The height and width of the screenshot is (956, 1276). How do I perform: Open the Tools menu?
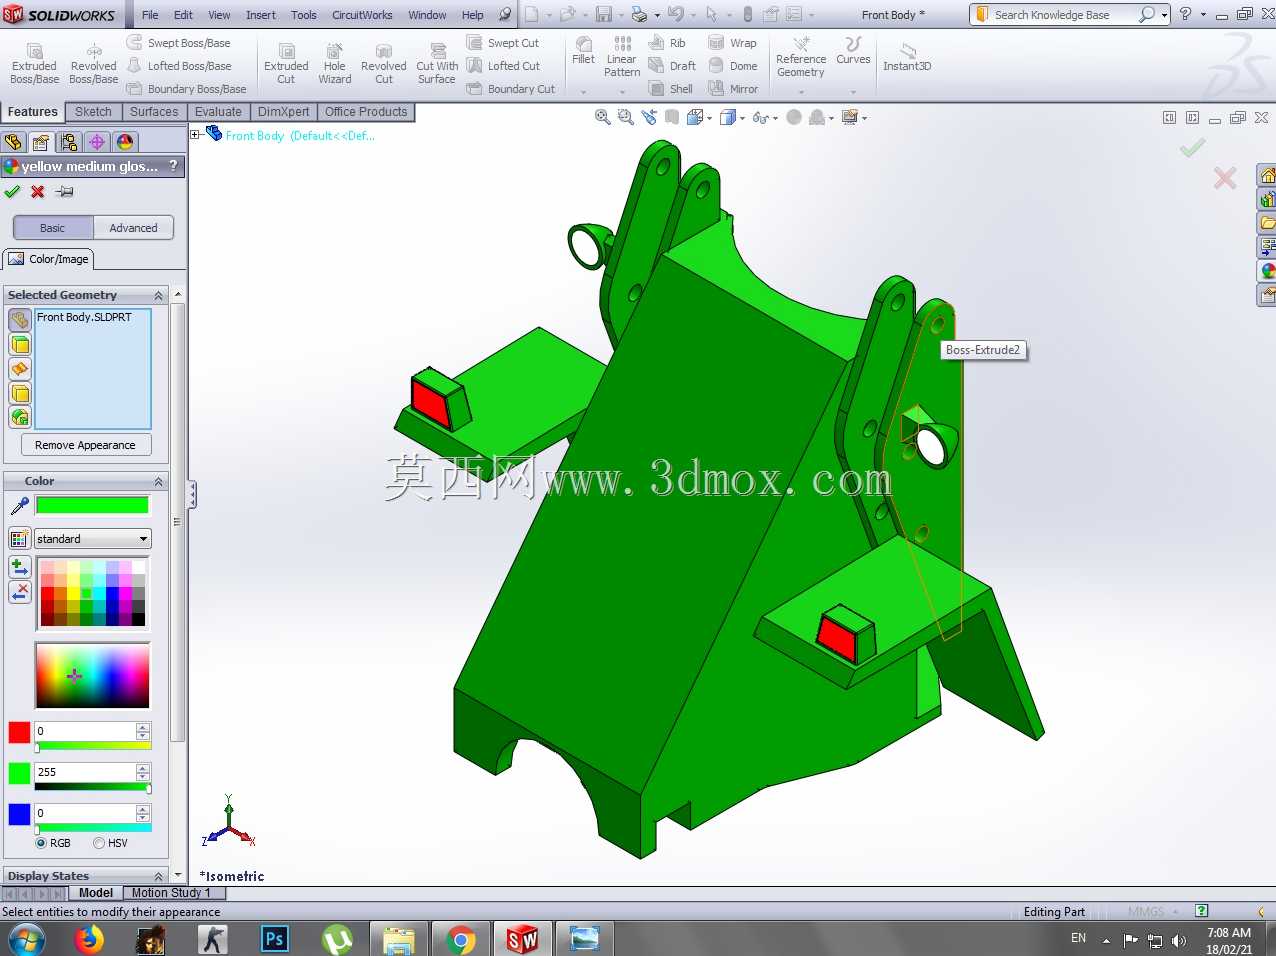(304, 15)
